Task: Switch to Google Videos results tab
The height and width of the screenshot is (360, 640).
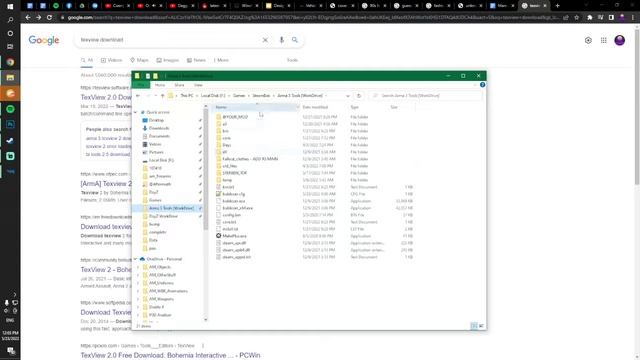Action: (x=111, y=60)
